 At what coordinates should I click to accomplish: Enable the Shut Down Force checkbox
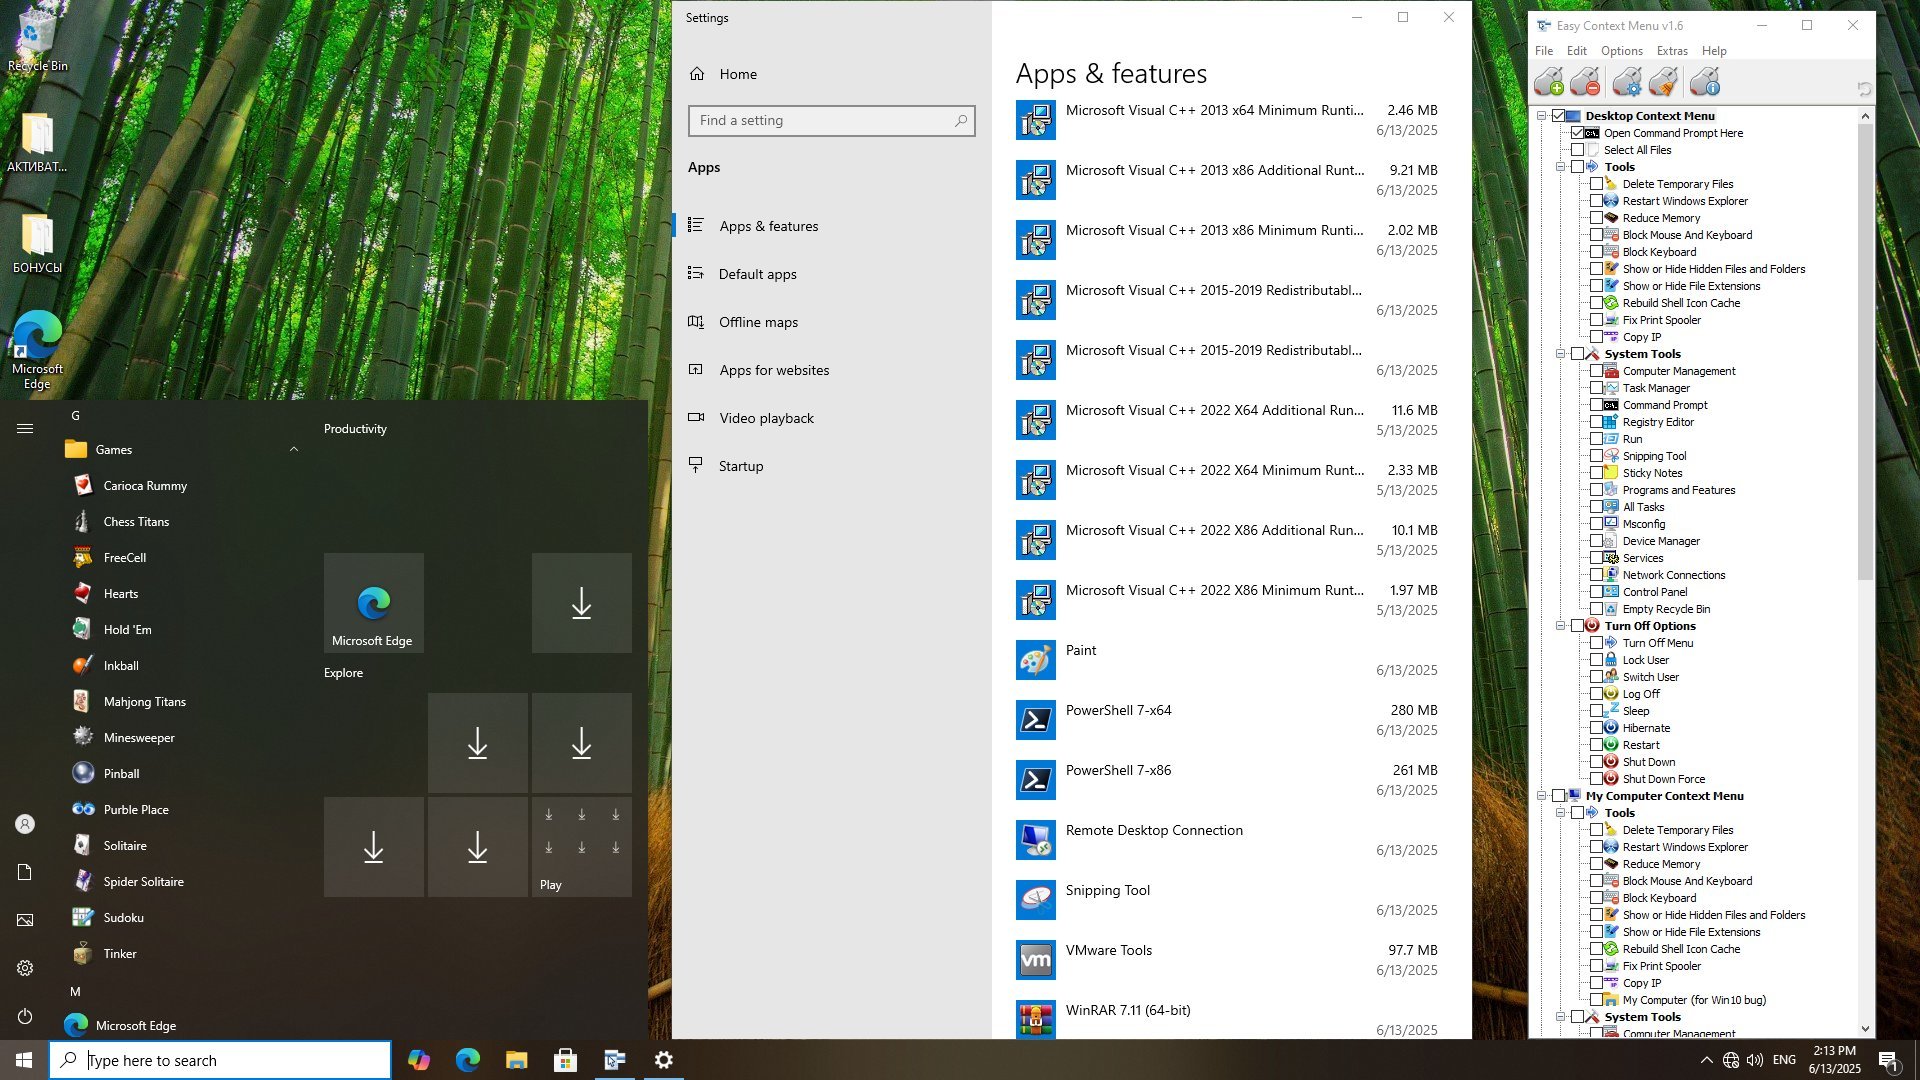[1597, 779]
